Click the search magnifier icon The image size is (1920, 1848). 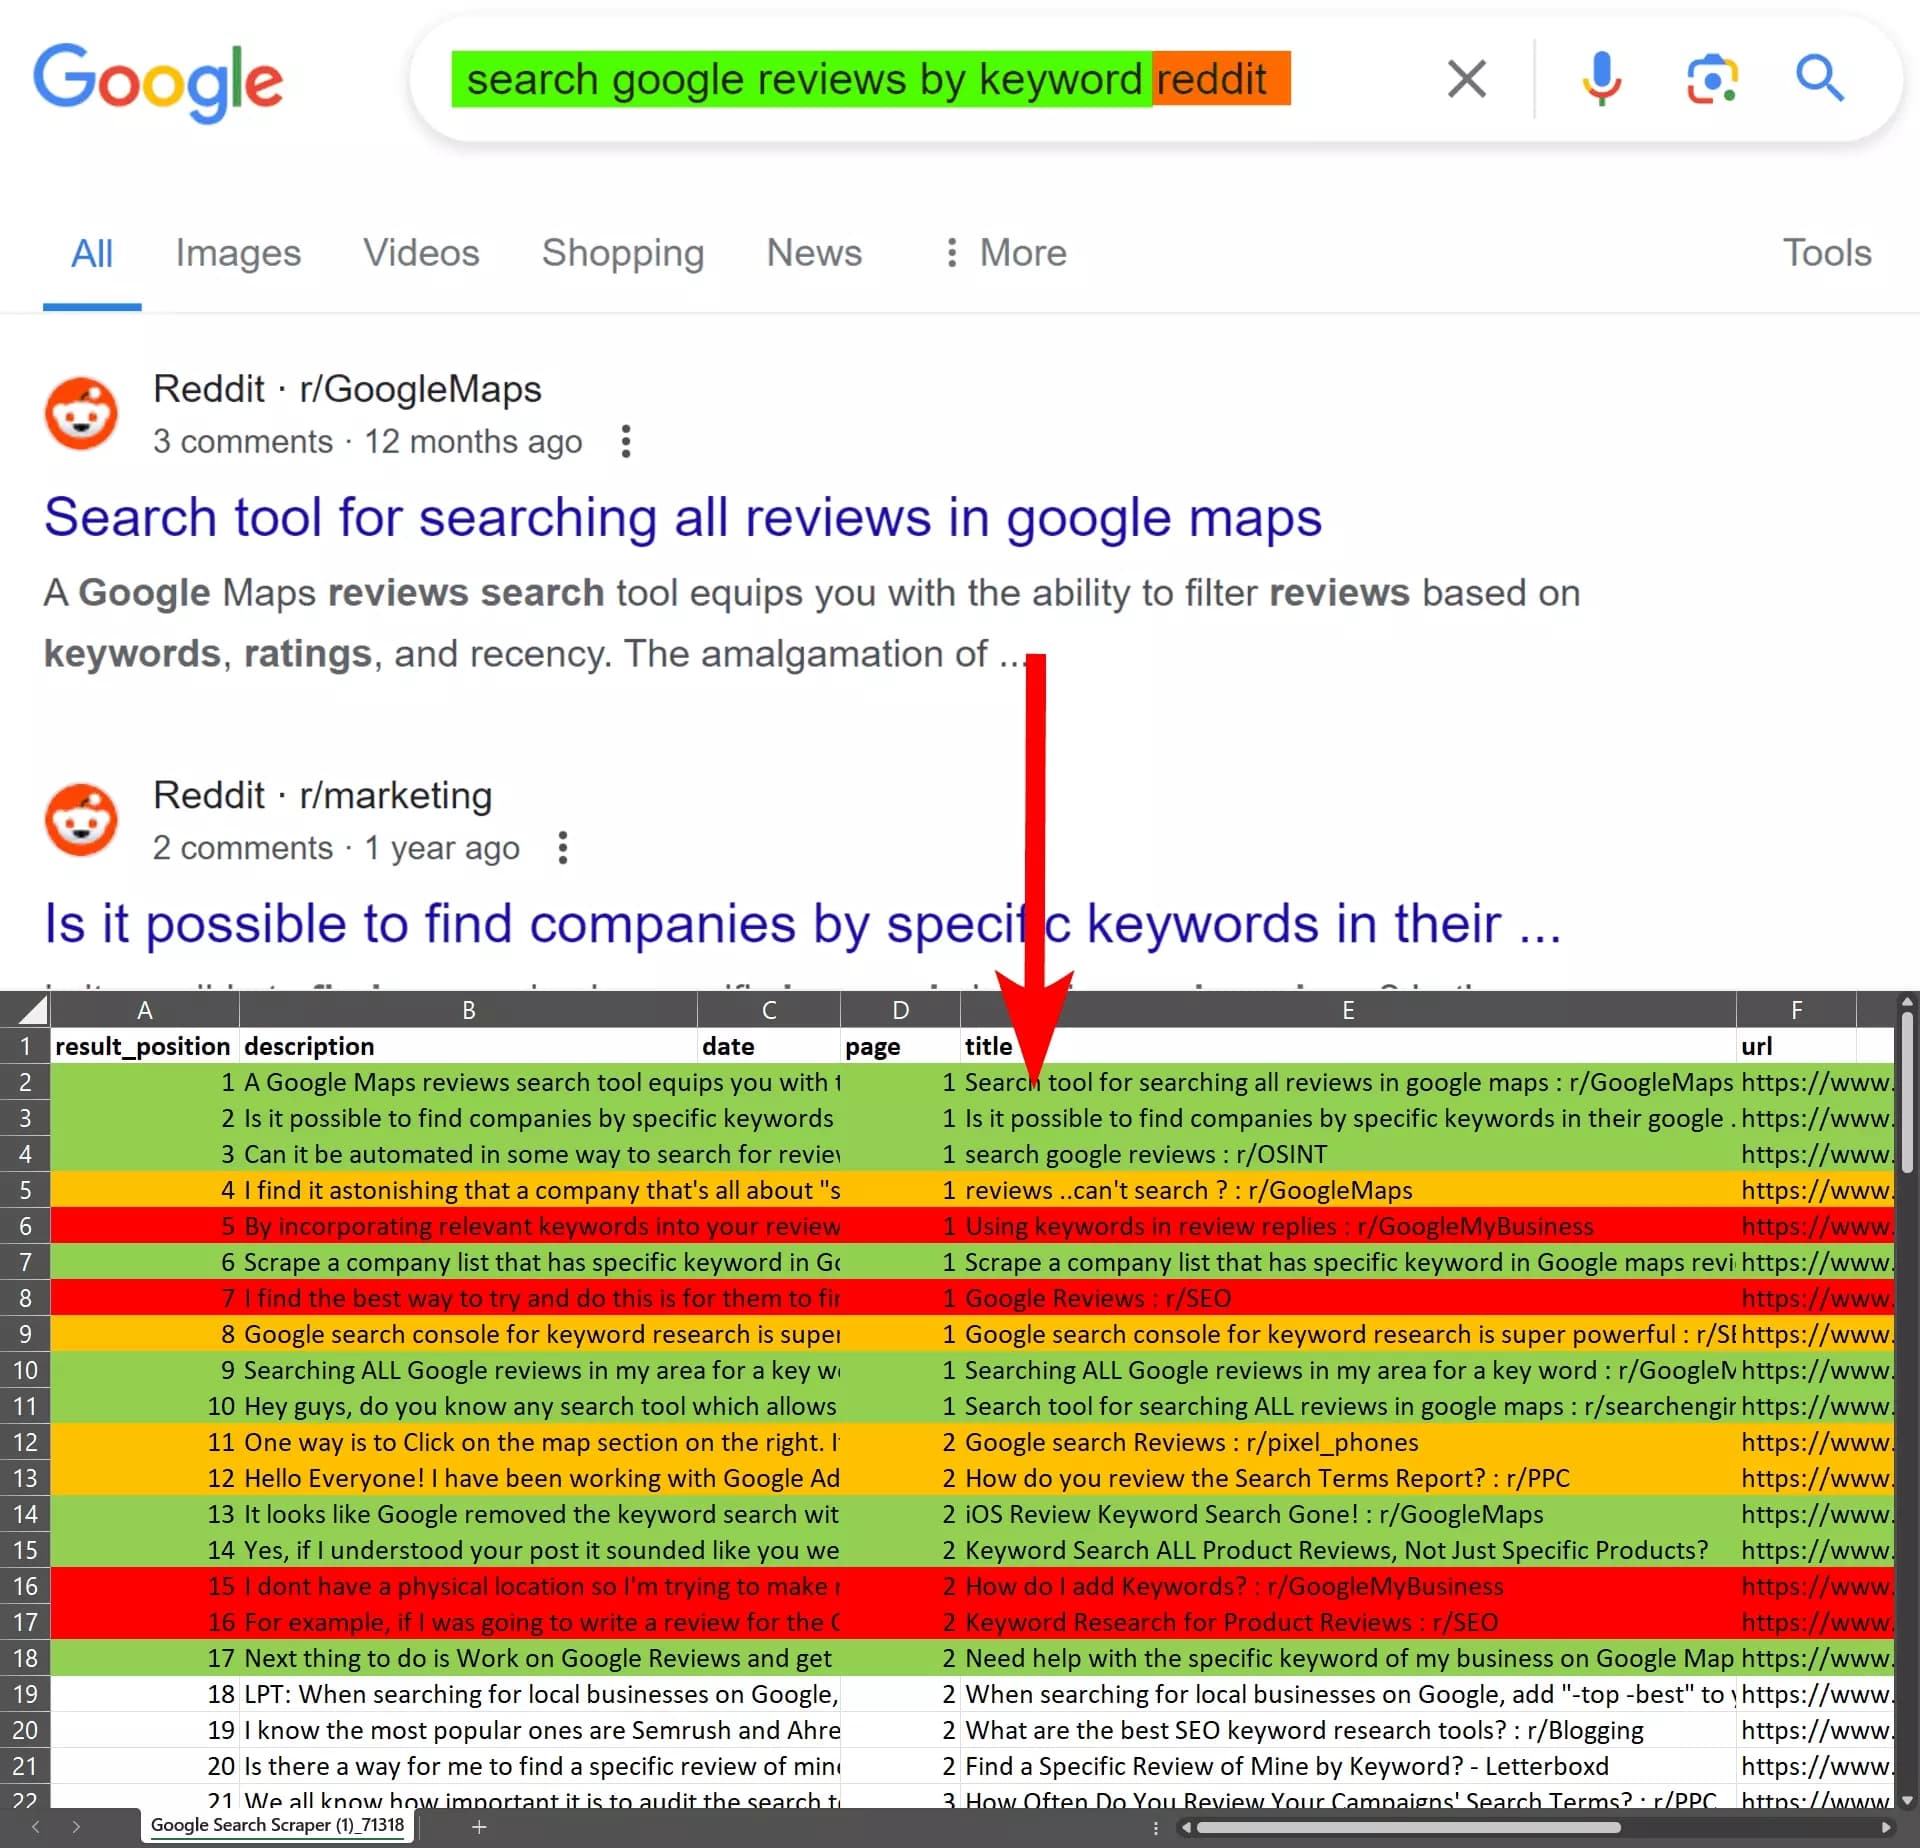tap(1818, 79)
